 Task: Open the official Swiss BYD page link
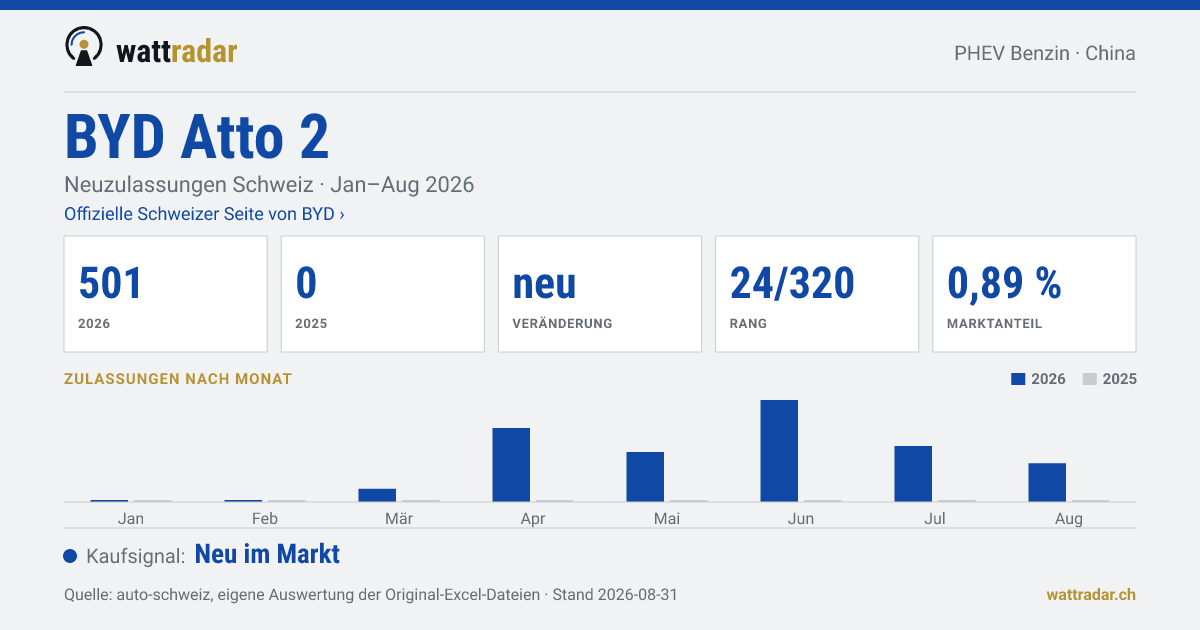[204, 214]
